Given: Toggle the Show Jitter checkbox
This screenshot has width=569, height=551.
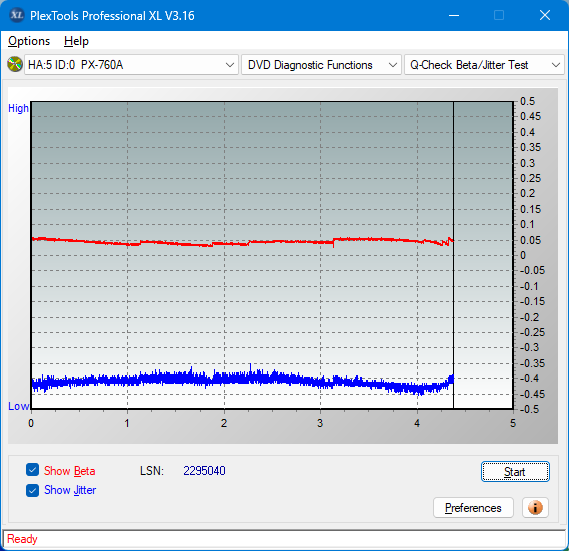Looking at the screenshot, I should click(32, 490).
